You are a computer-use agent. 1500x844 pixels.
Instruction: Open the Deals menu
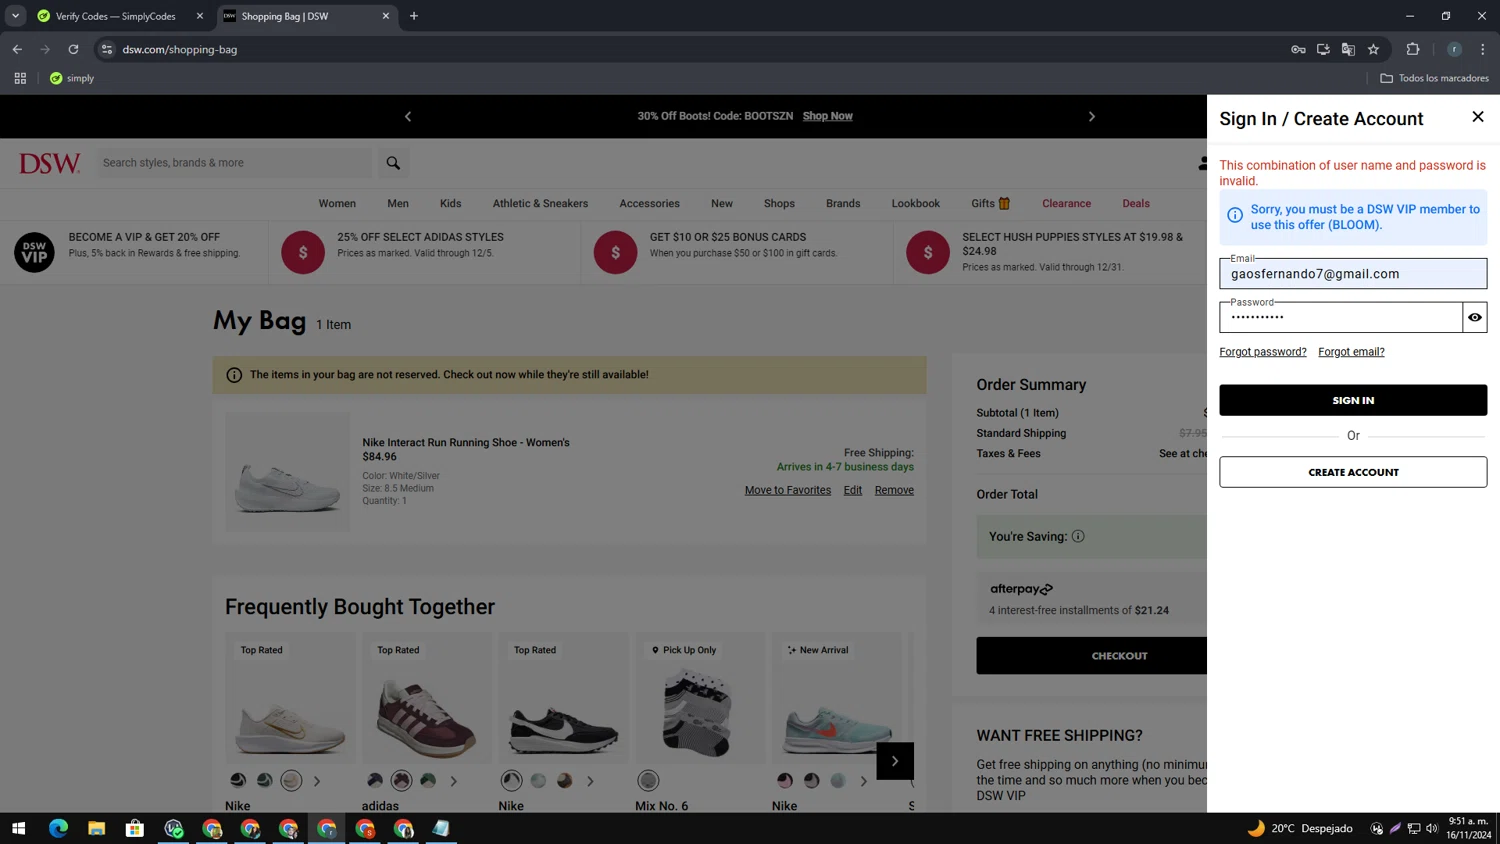coord(1135,203)
